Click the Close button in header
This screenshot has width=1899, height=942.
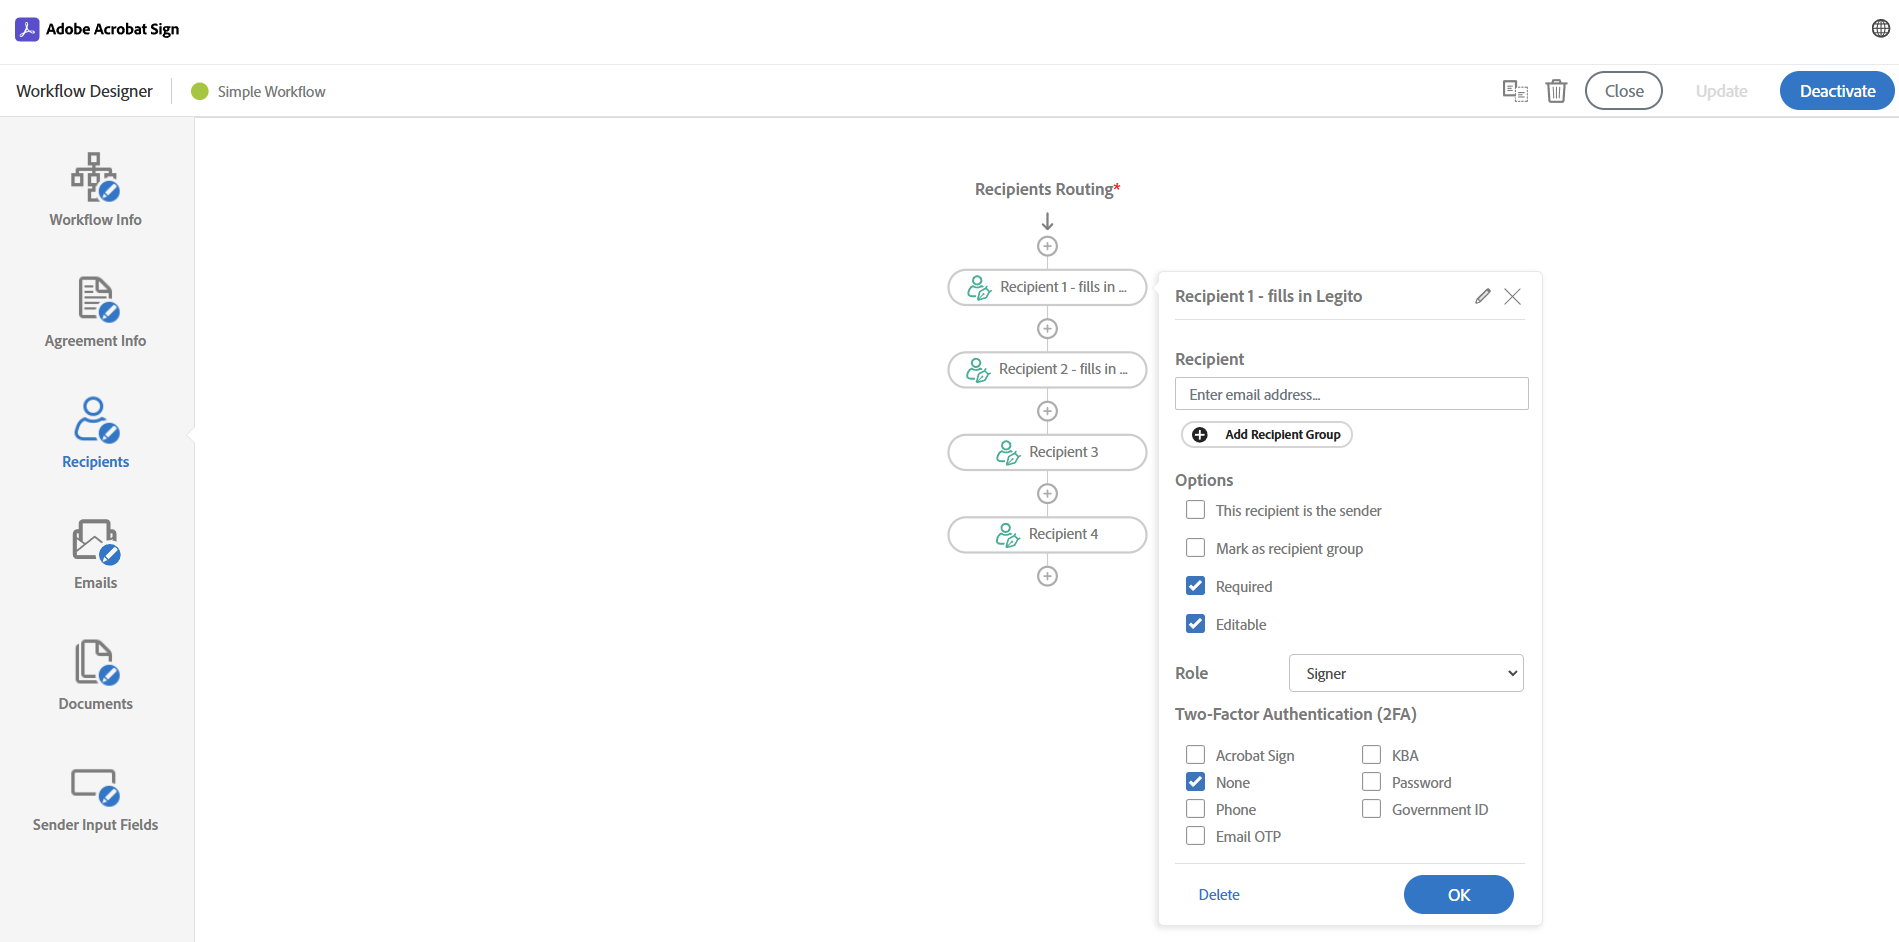coord(1623,91)
